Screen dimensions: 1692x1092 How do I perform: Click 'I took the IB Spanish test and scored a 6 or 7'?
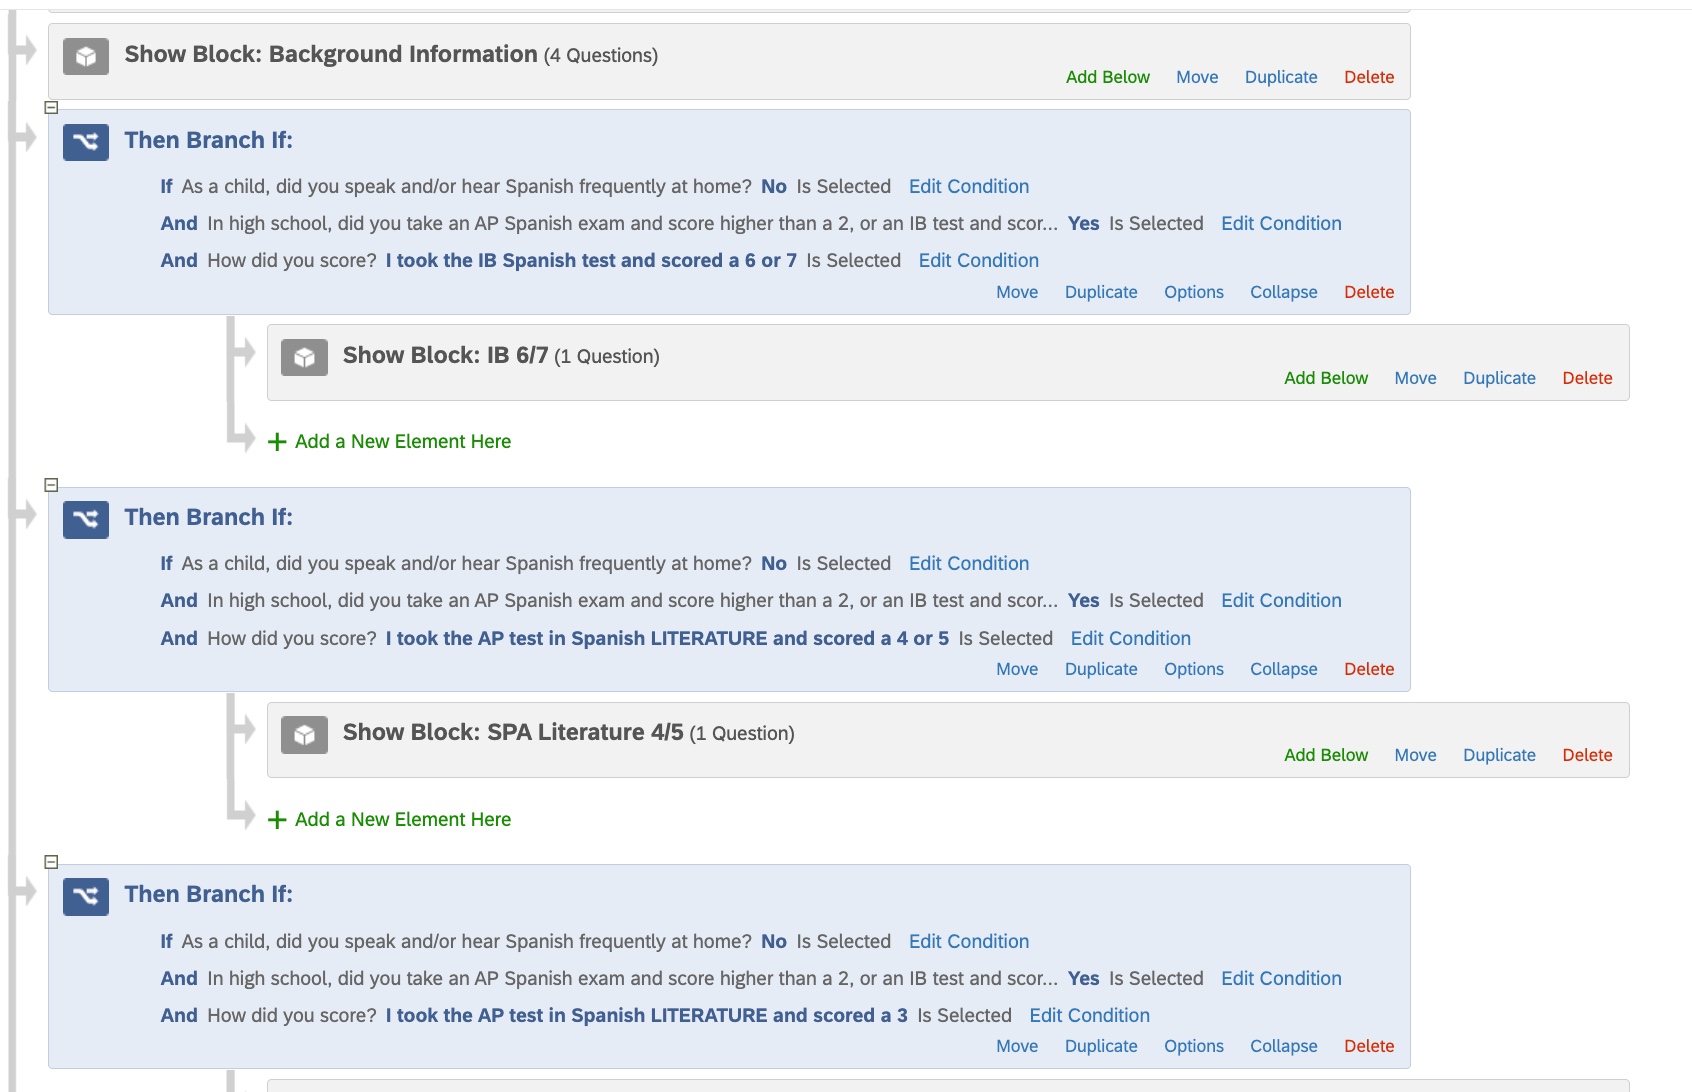tap(591, 260)
